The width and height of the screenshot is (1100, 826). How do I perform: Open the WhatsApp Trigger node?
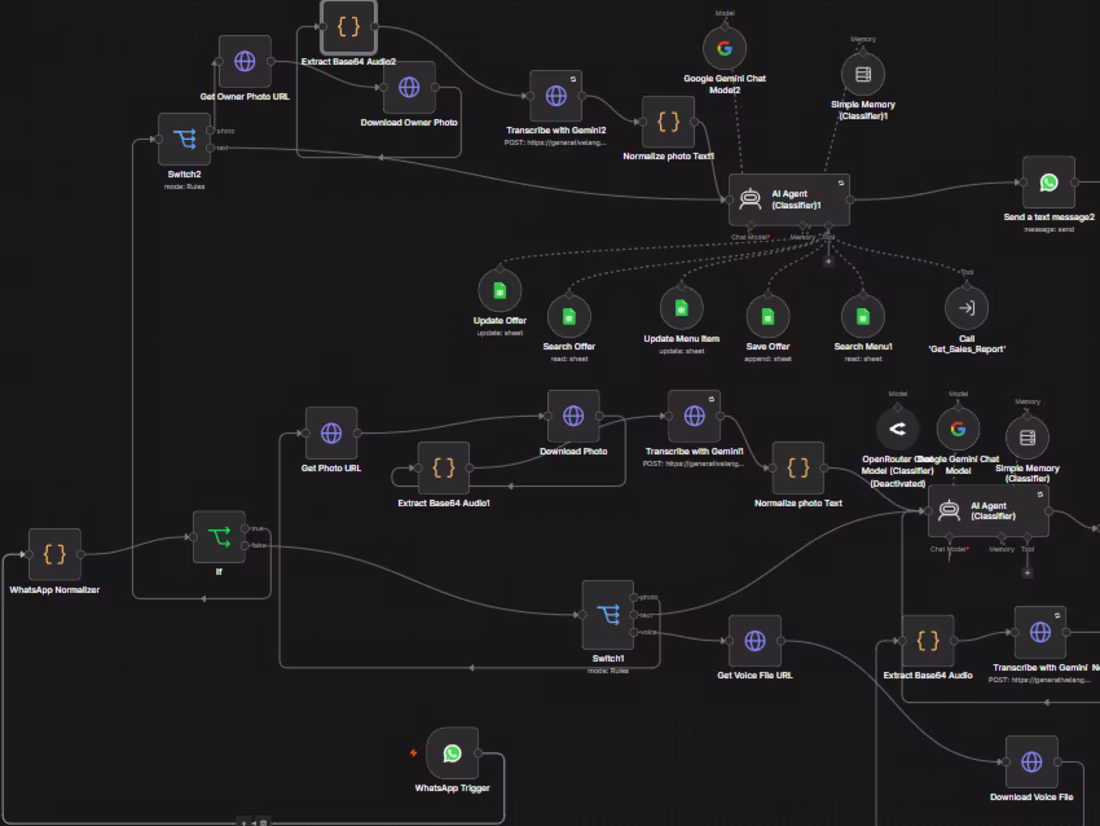[452, 754]
